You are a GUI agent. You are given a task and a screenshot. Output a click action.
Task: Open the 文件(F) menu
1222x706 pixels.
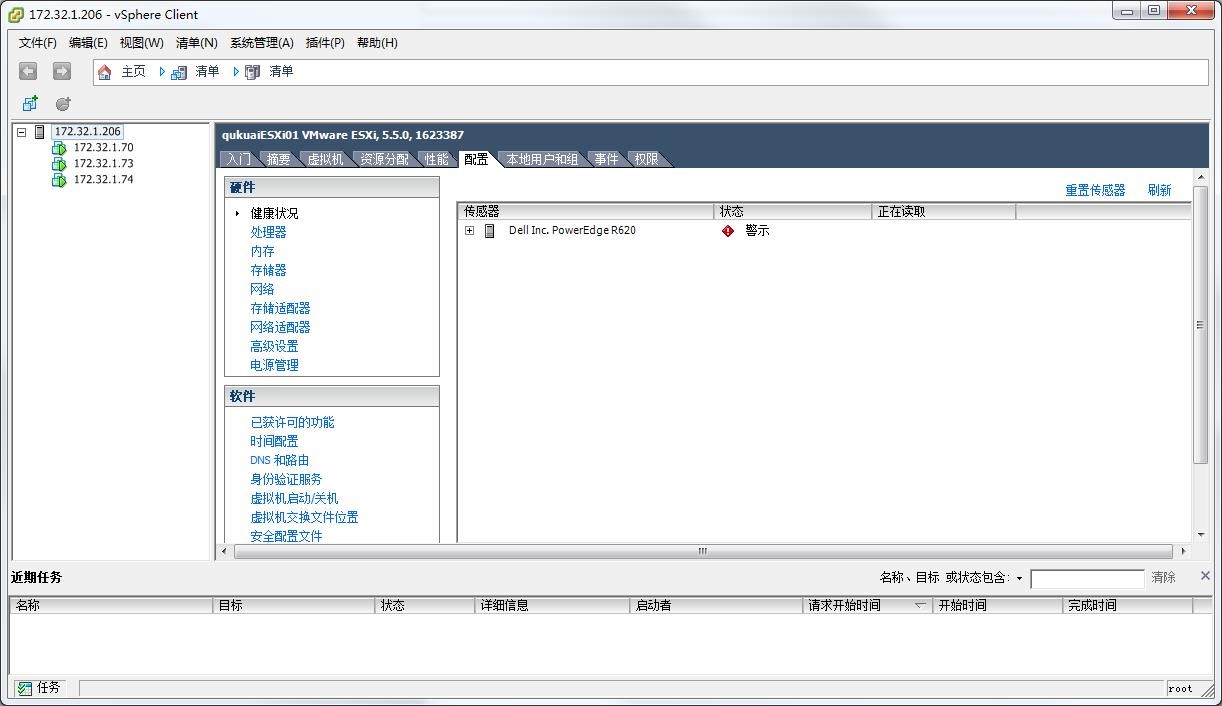click(38, 43)
